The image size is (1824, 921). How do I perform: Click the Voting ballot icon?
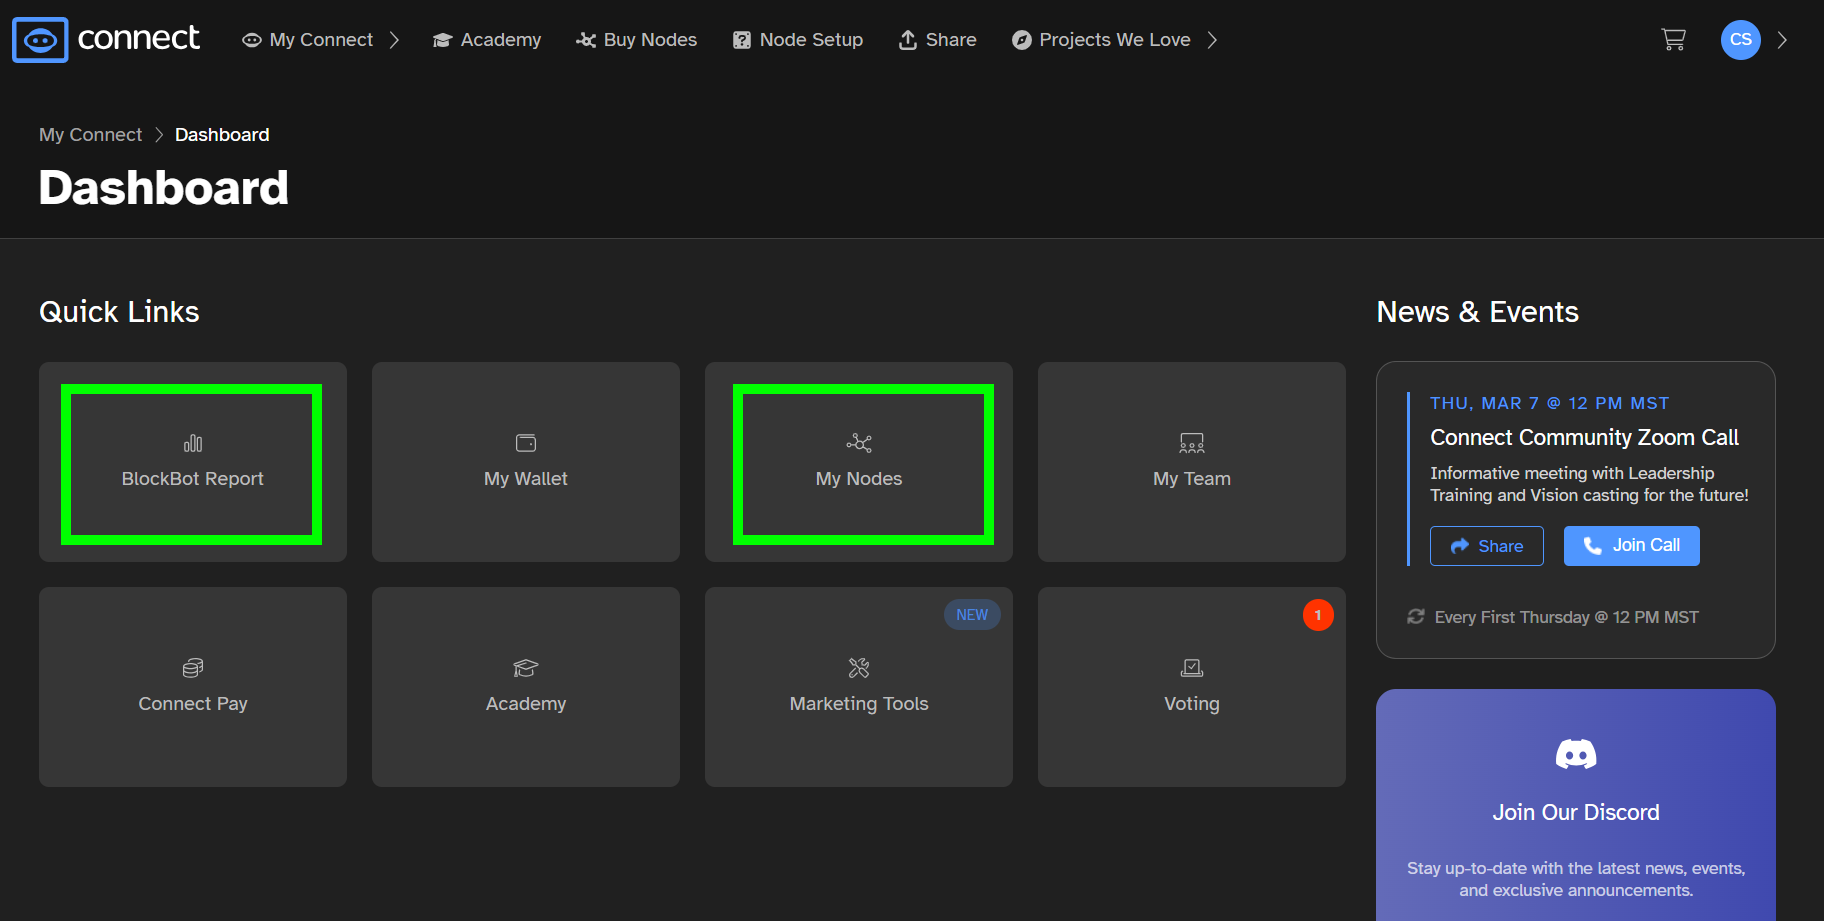point(1192,668)
